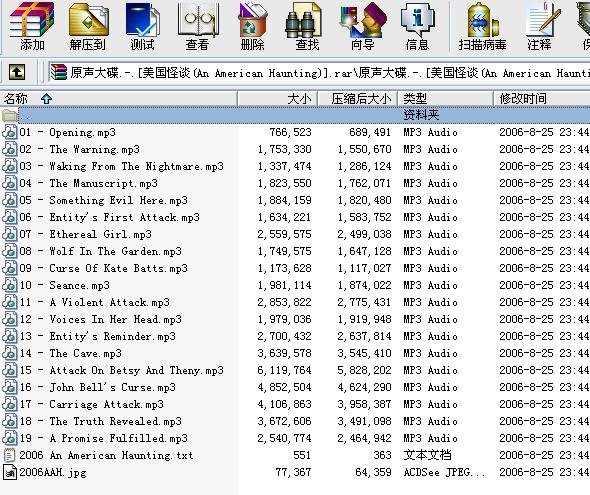Click the 添加 (Add) toolbar icon
Screen dimensions: 590x495
[32, 26]
